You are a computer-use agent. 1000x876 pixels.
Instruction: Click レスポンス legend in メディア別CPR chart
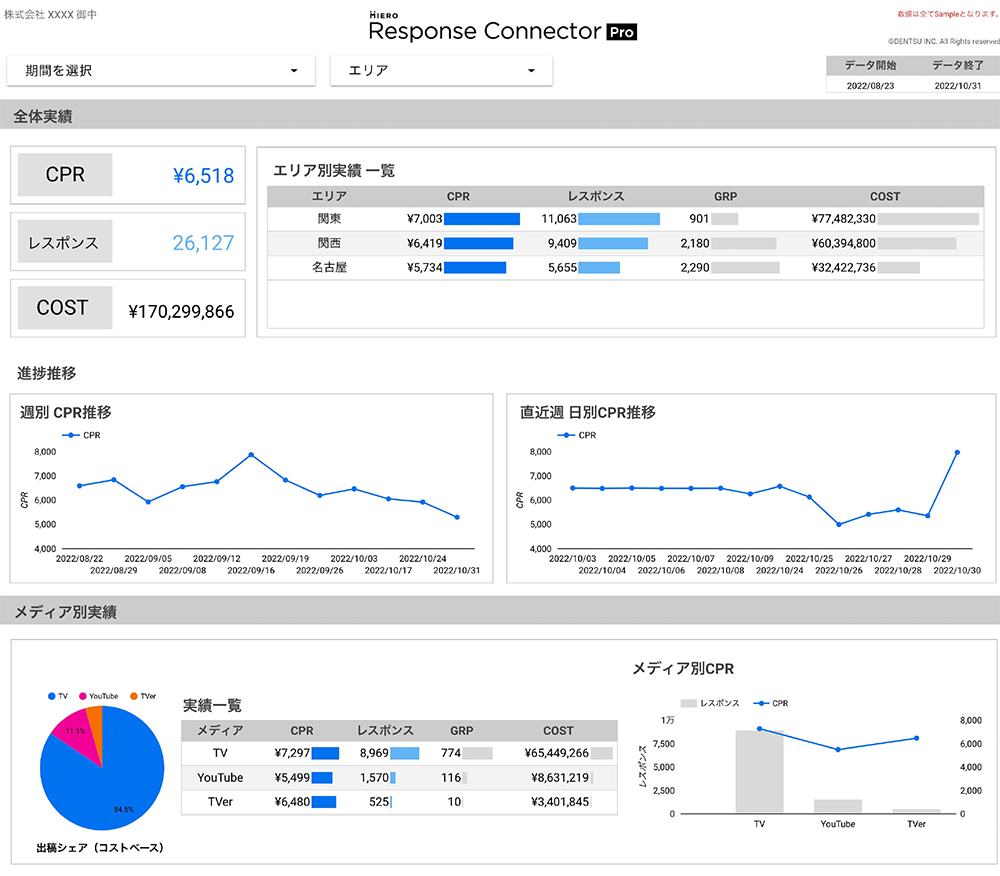coord(709,703)
